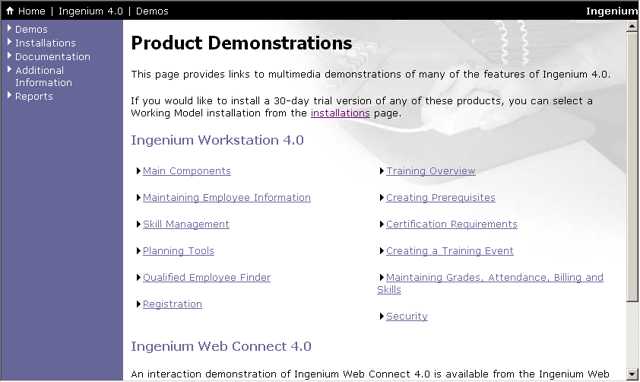Click bullet arrow beside Maintaining Employee Information
Image resolution: width=640 pixels, height=382 pixels.
[138, 197]
